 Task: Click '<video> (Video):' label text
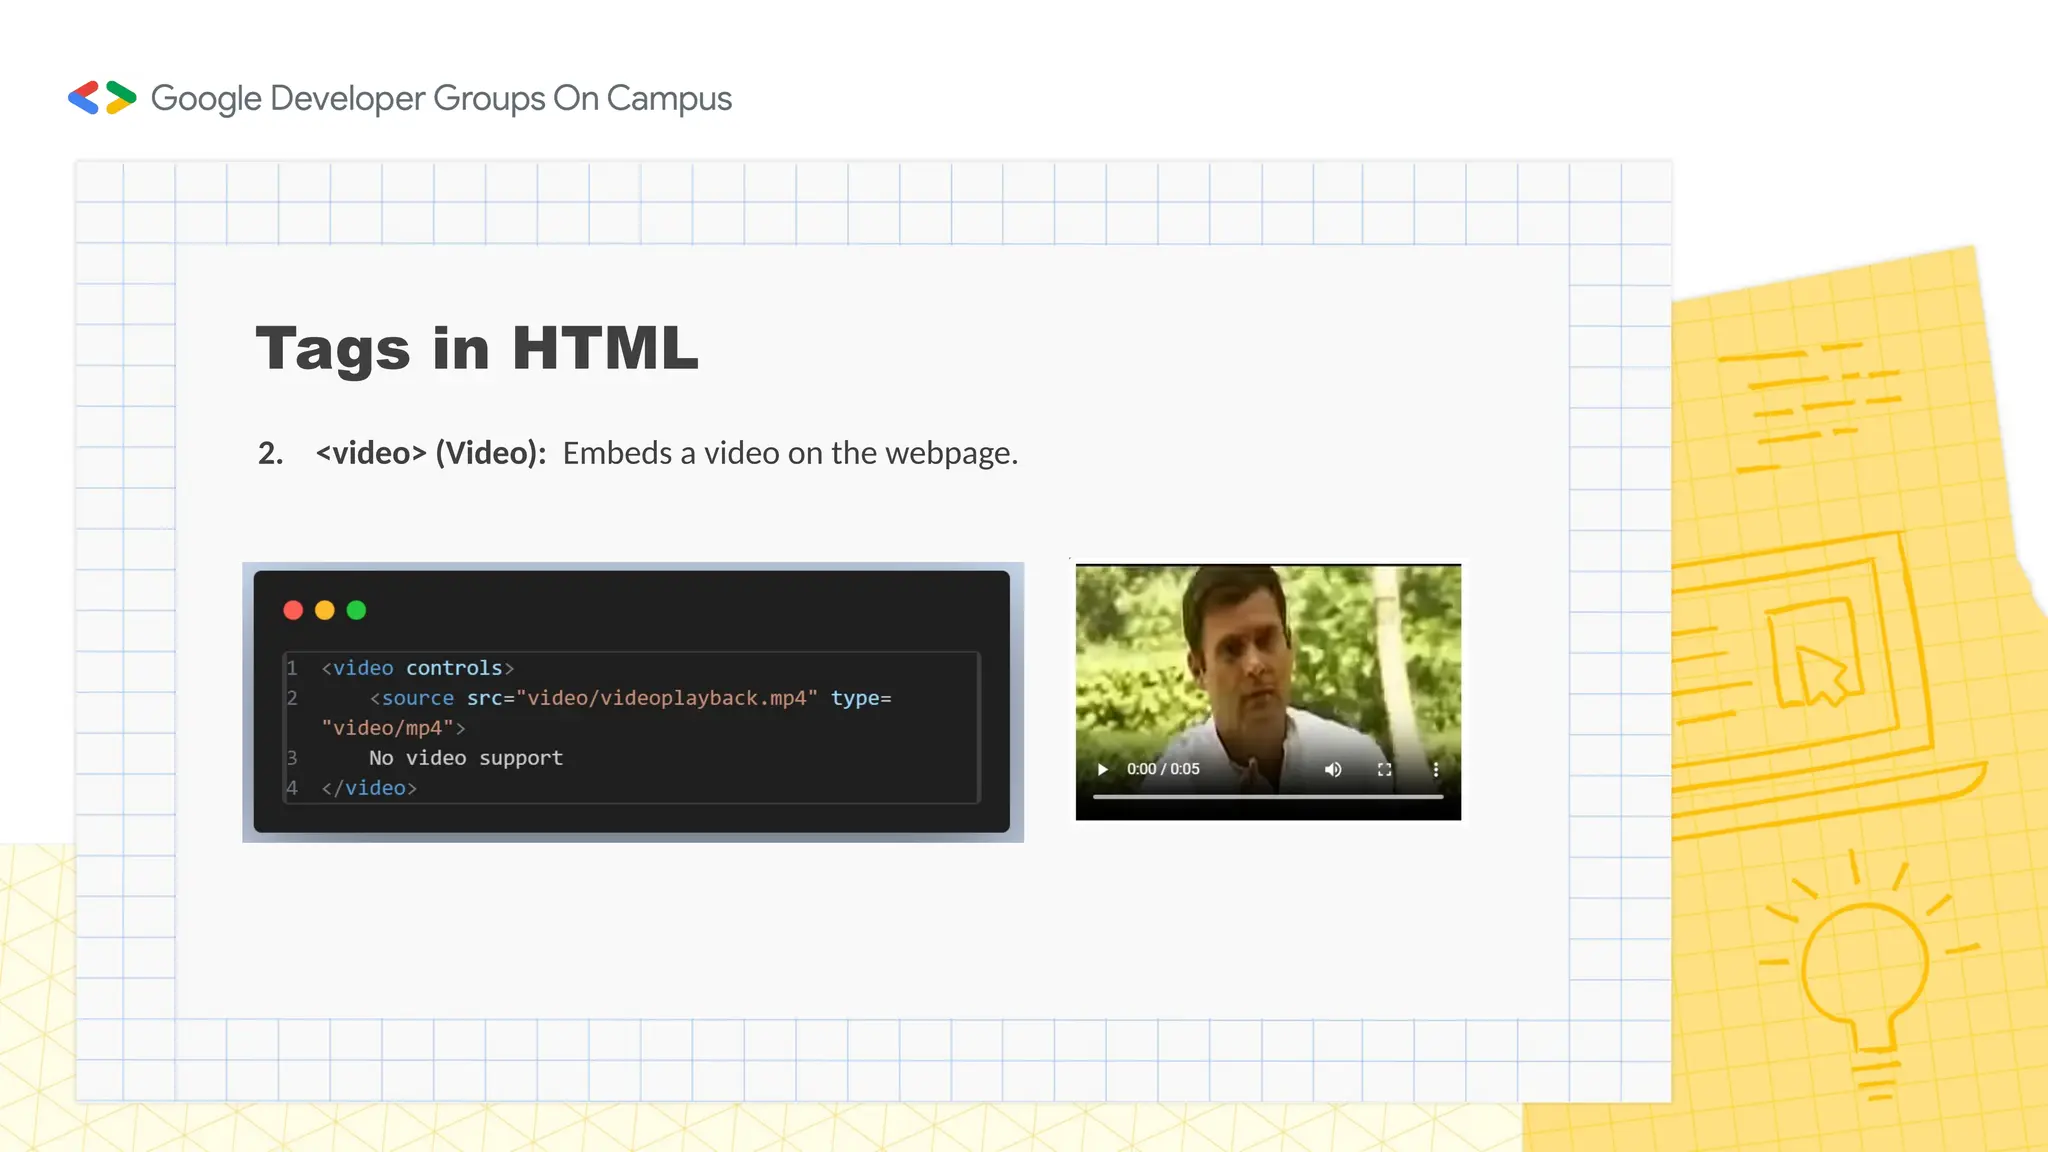pos(431,453)
